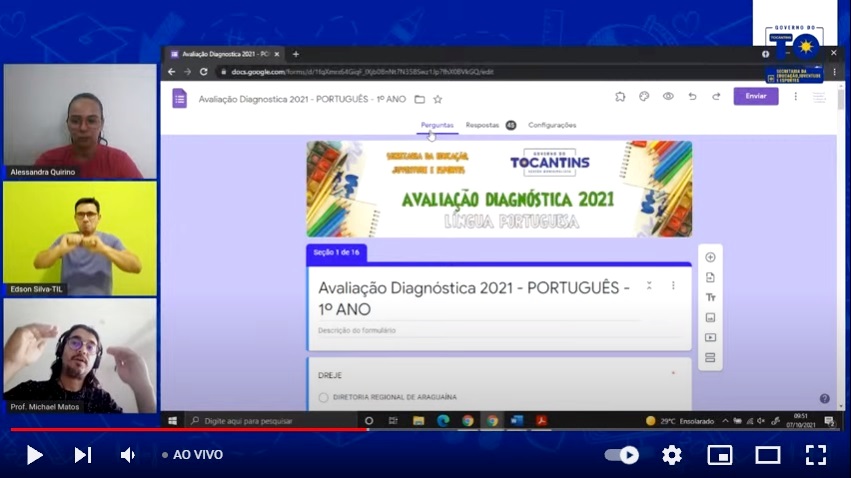This screenshot has height=478, width=851.
Task: Mute the video with the speaker icon
Action: coord(128,455)
